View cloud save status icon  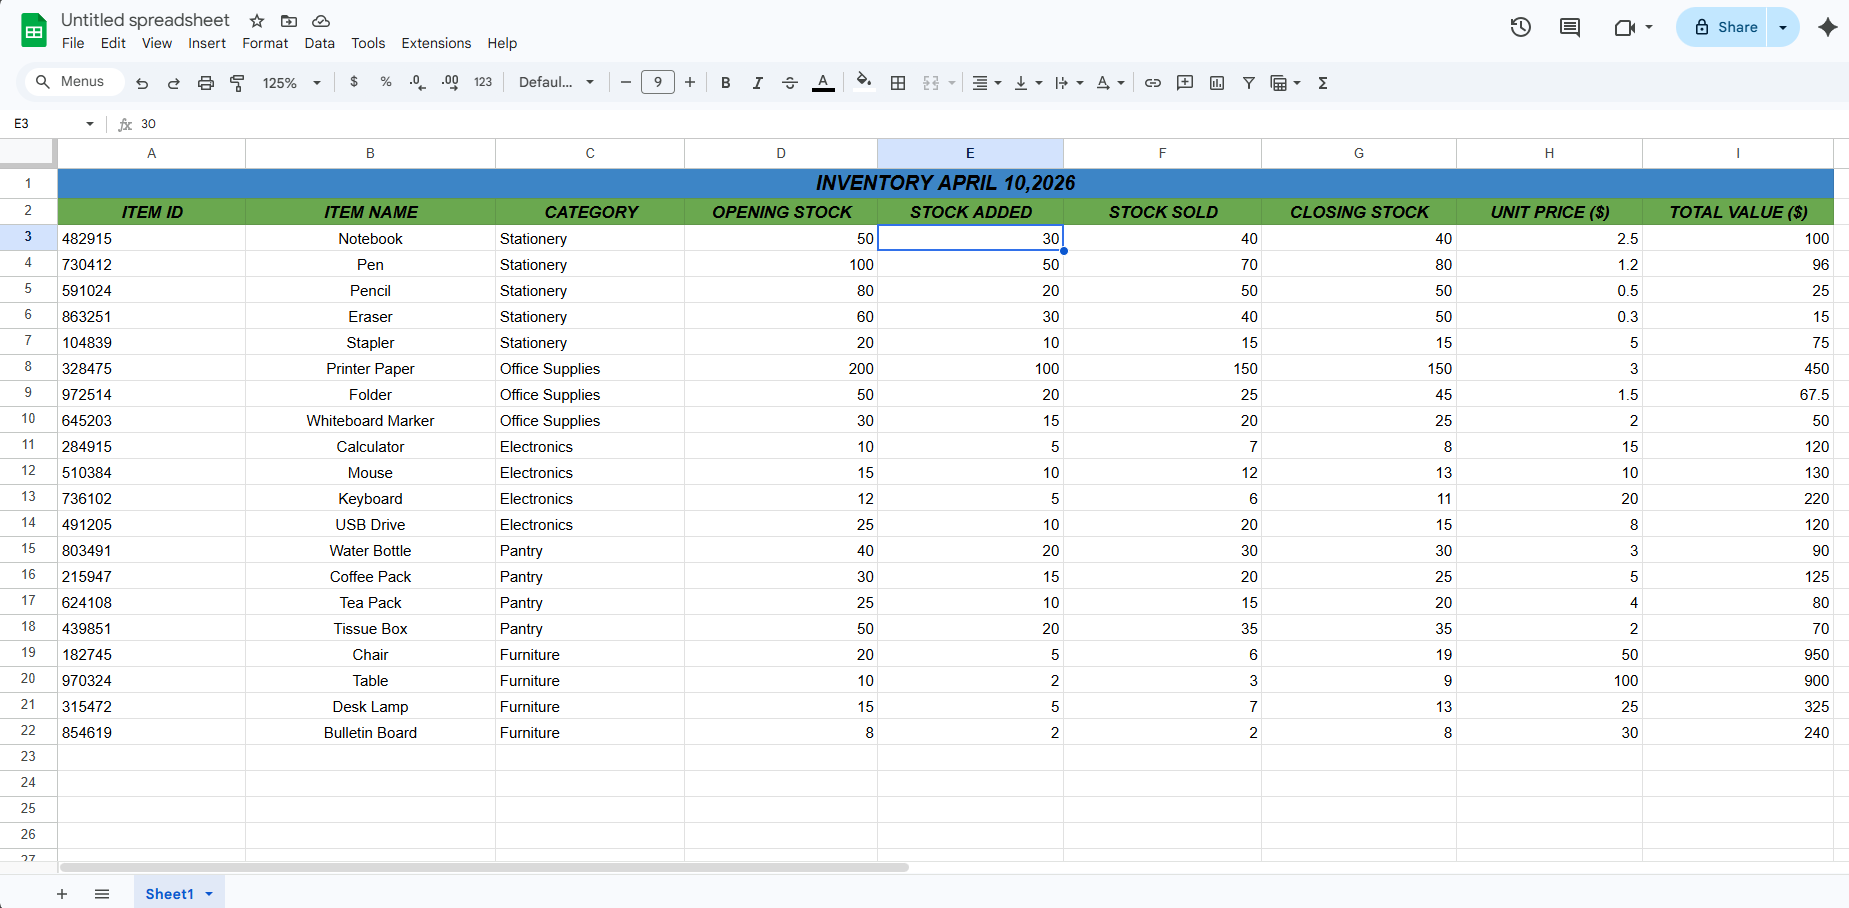coord(321,21)
